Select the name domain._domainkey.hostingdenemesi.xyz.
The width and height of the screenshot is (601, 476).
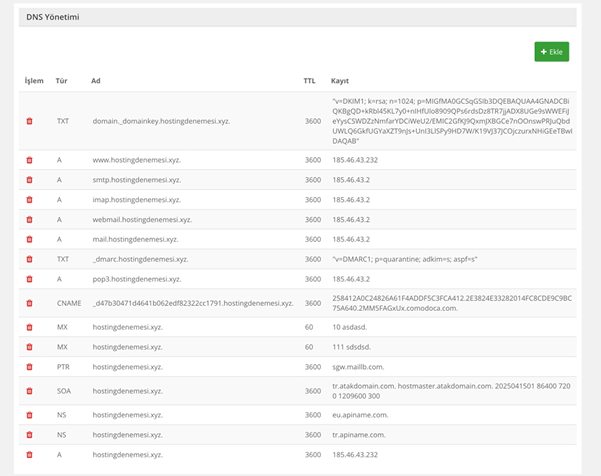161,121
